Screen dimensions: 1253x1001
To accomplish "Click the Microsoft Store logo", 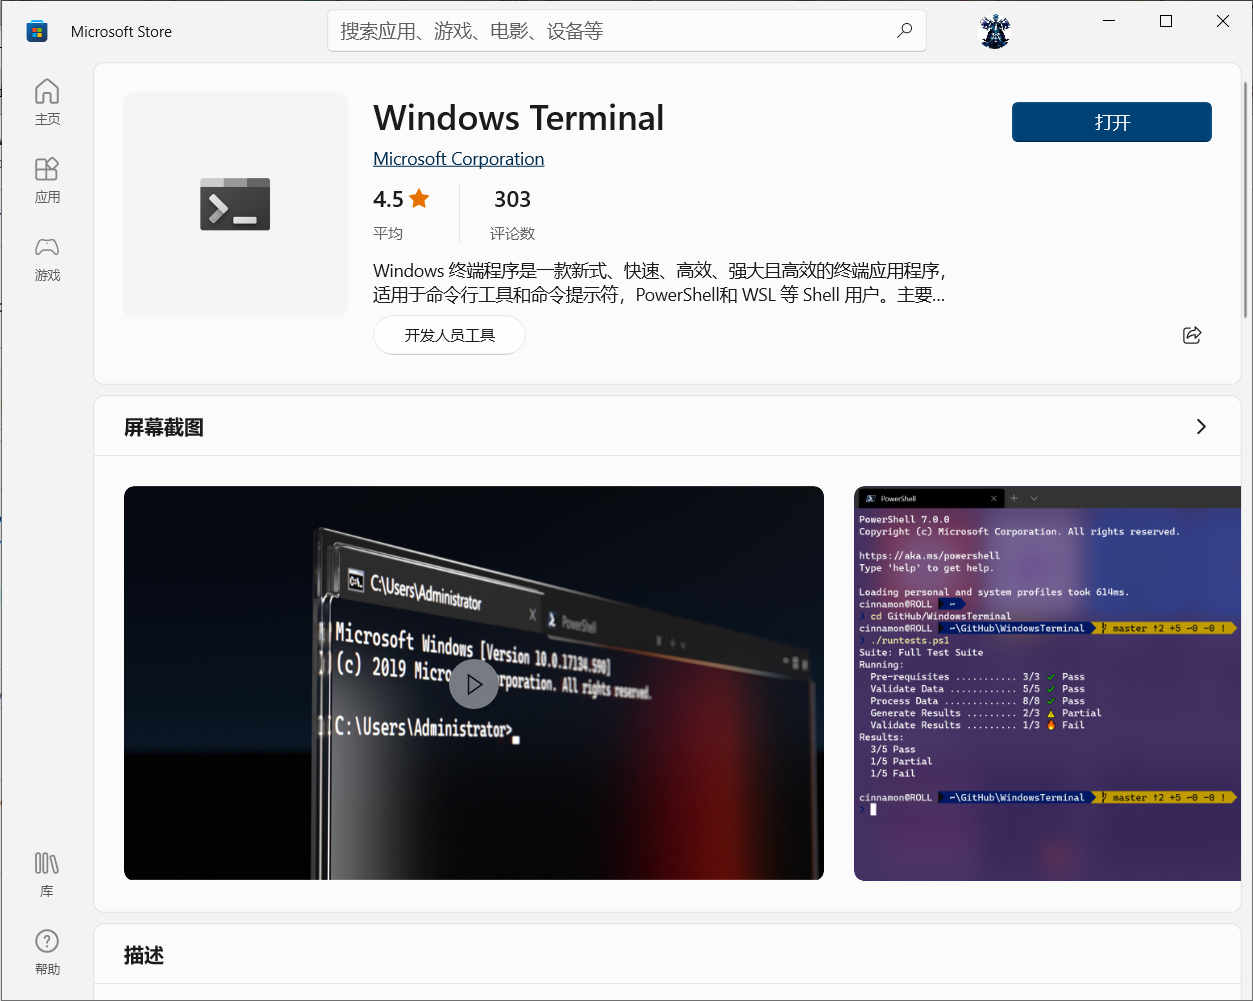I will [37, 31].
